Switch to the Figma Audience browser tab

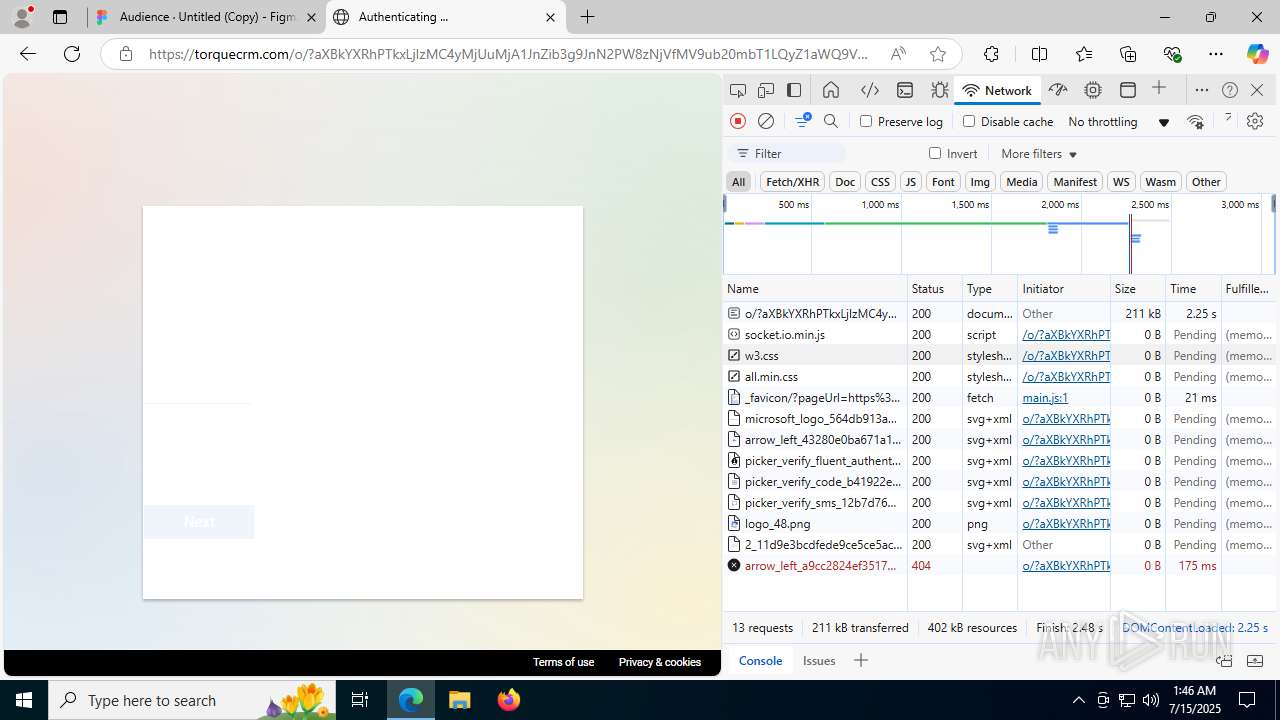tap(206, 17)
